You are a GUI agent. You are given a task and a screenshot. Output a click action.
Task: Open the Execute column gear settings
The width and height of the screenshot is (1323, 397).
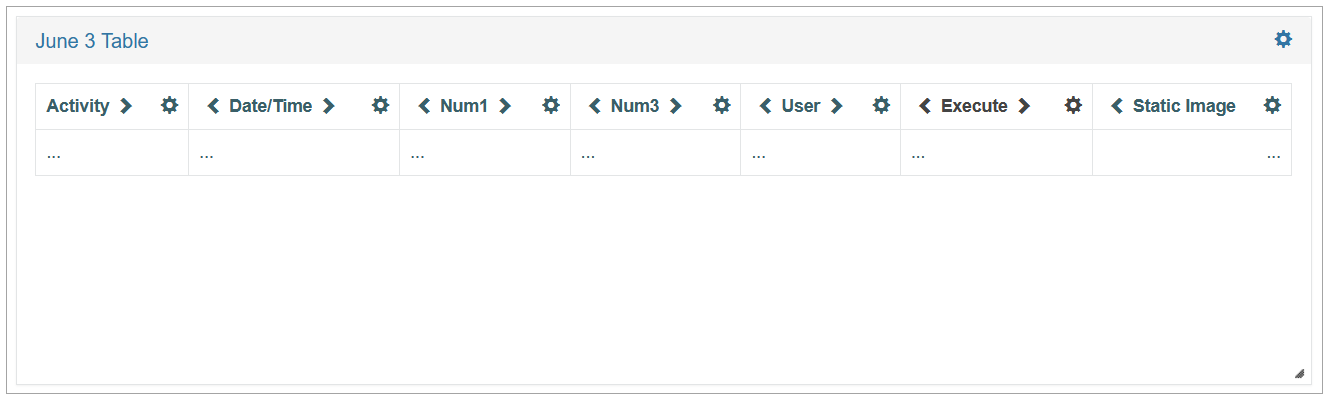tap(1073, 105)
